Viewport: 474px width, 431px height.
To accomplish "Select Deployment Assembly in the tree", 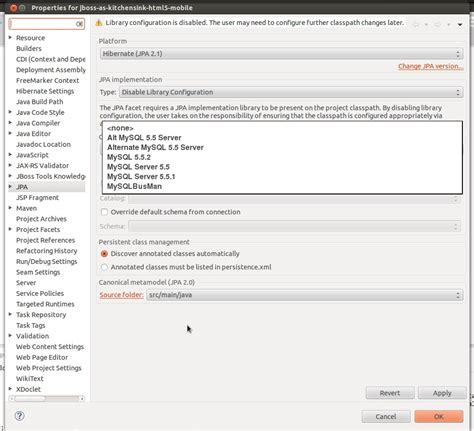I will pos(51,70).
